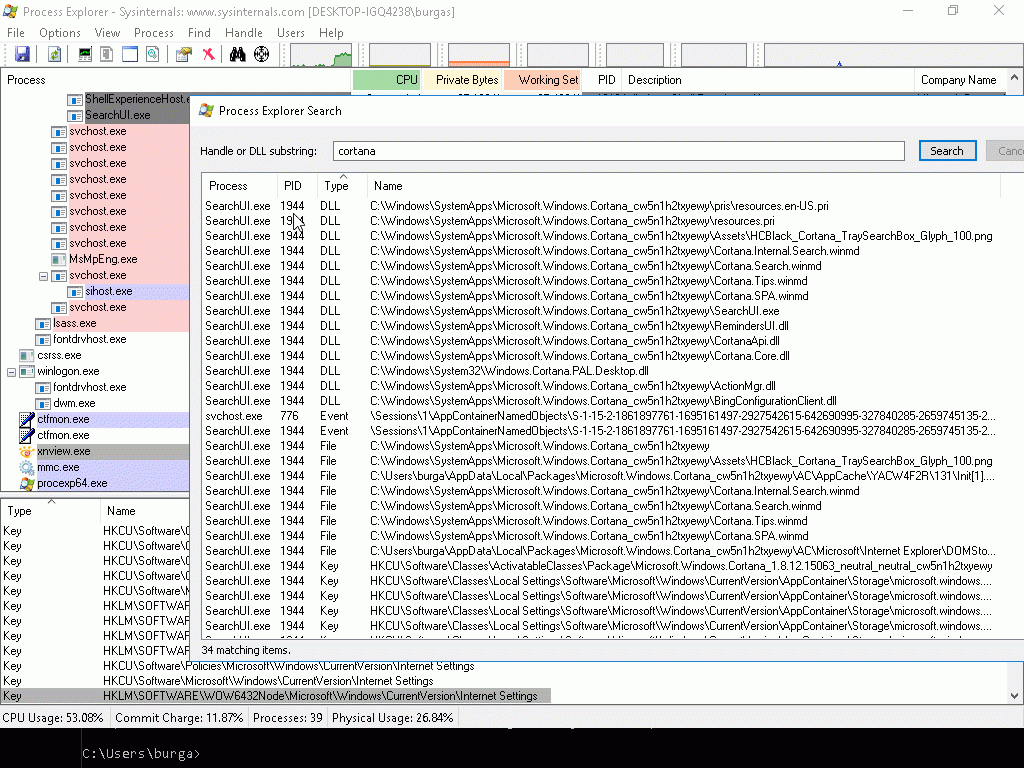Screen dimensions: 1024x768
Task: Click the process list scroll up arrow
Action: point(1014,77)
